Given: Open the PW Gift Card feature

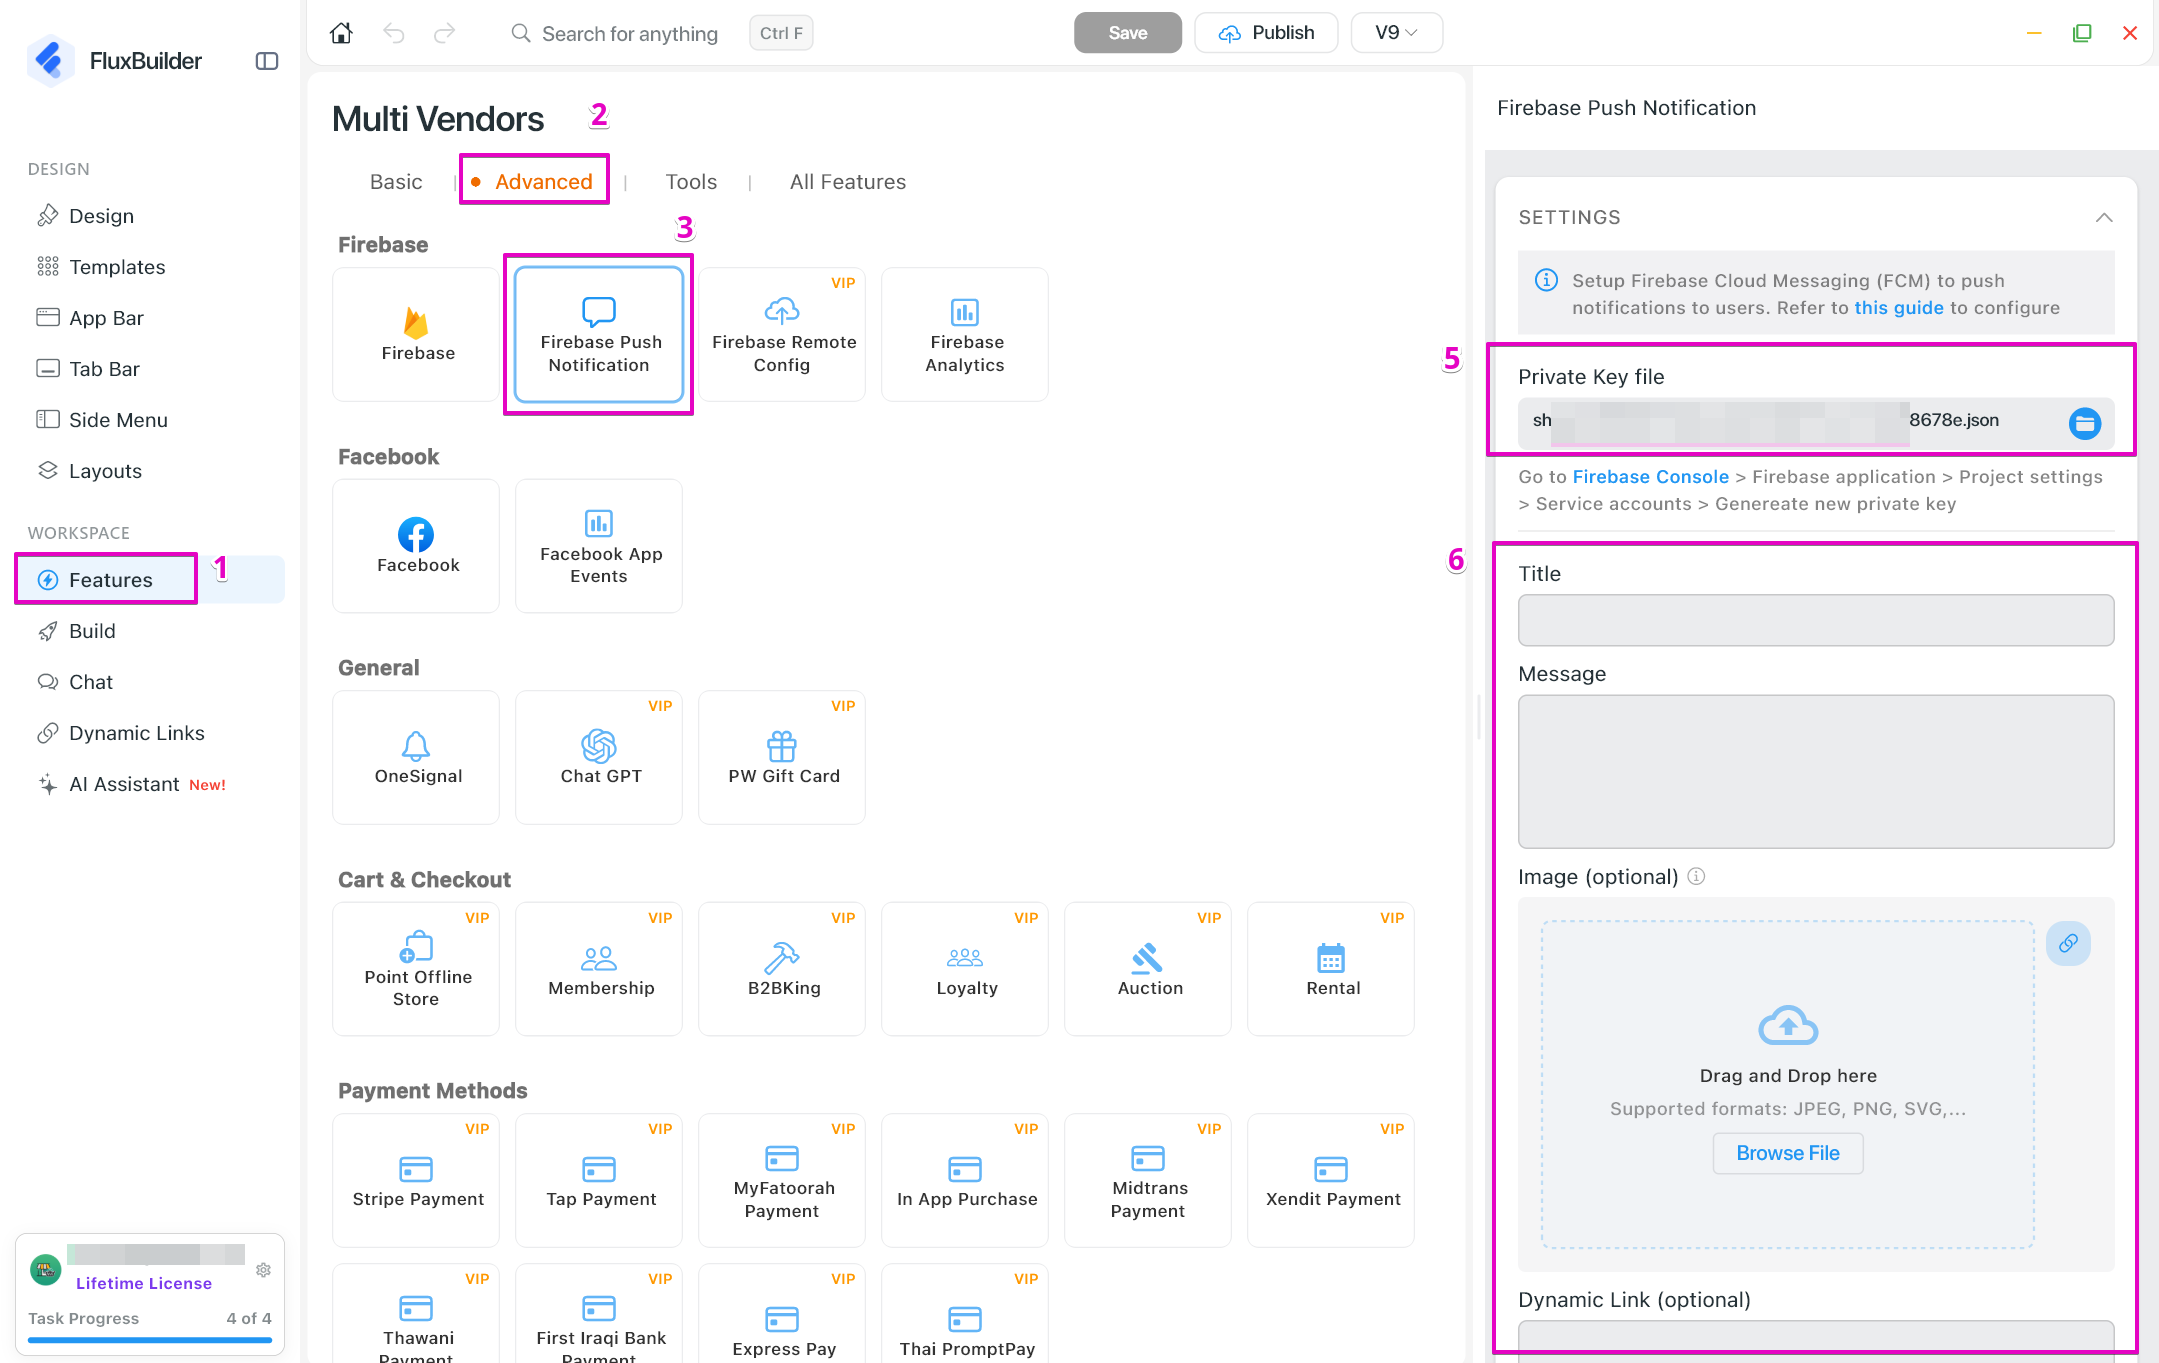Looking at the screenshot, I should tap(782, 757).
